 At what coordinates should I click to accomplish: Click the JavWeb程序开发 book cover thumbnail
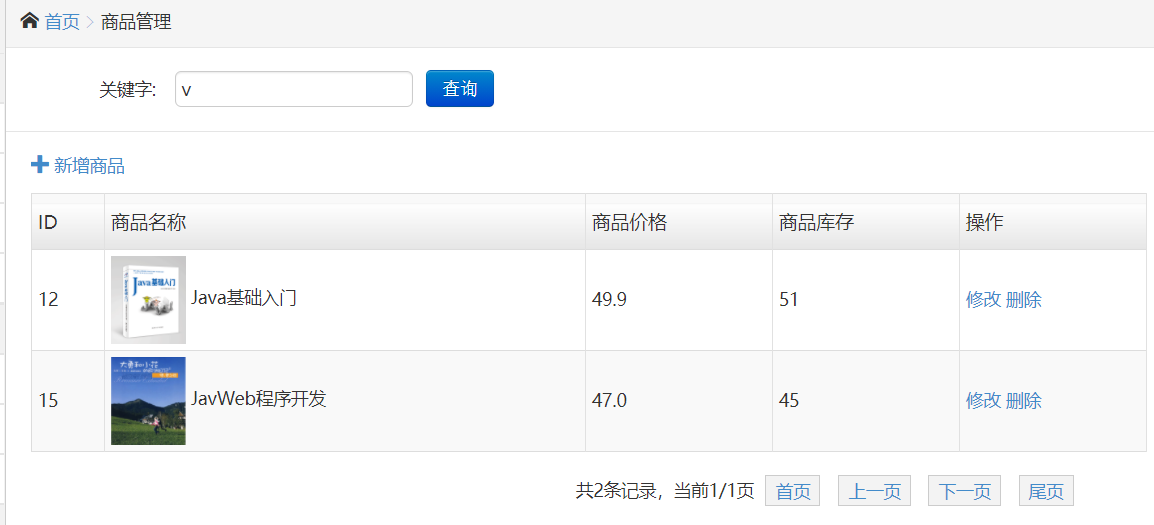(x=148, y=401)
